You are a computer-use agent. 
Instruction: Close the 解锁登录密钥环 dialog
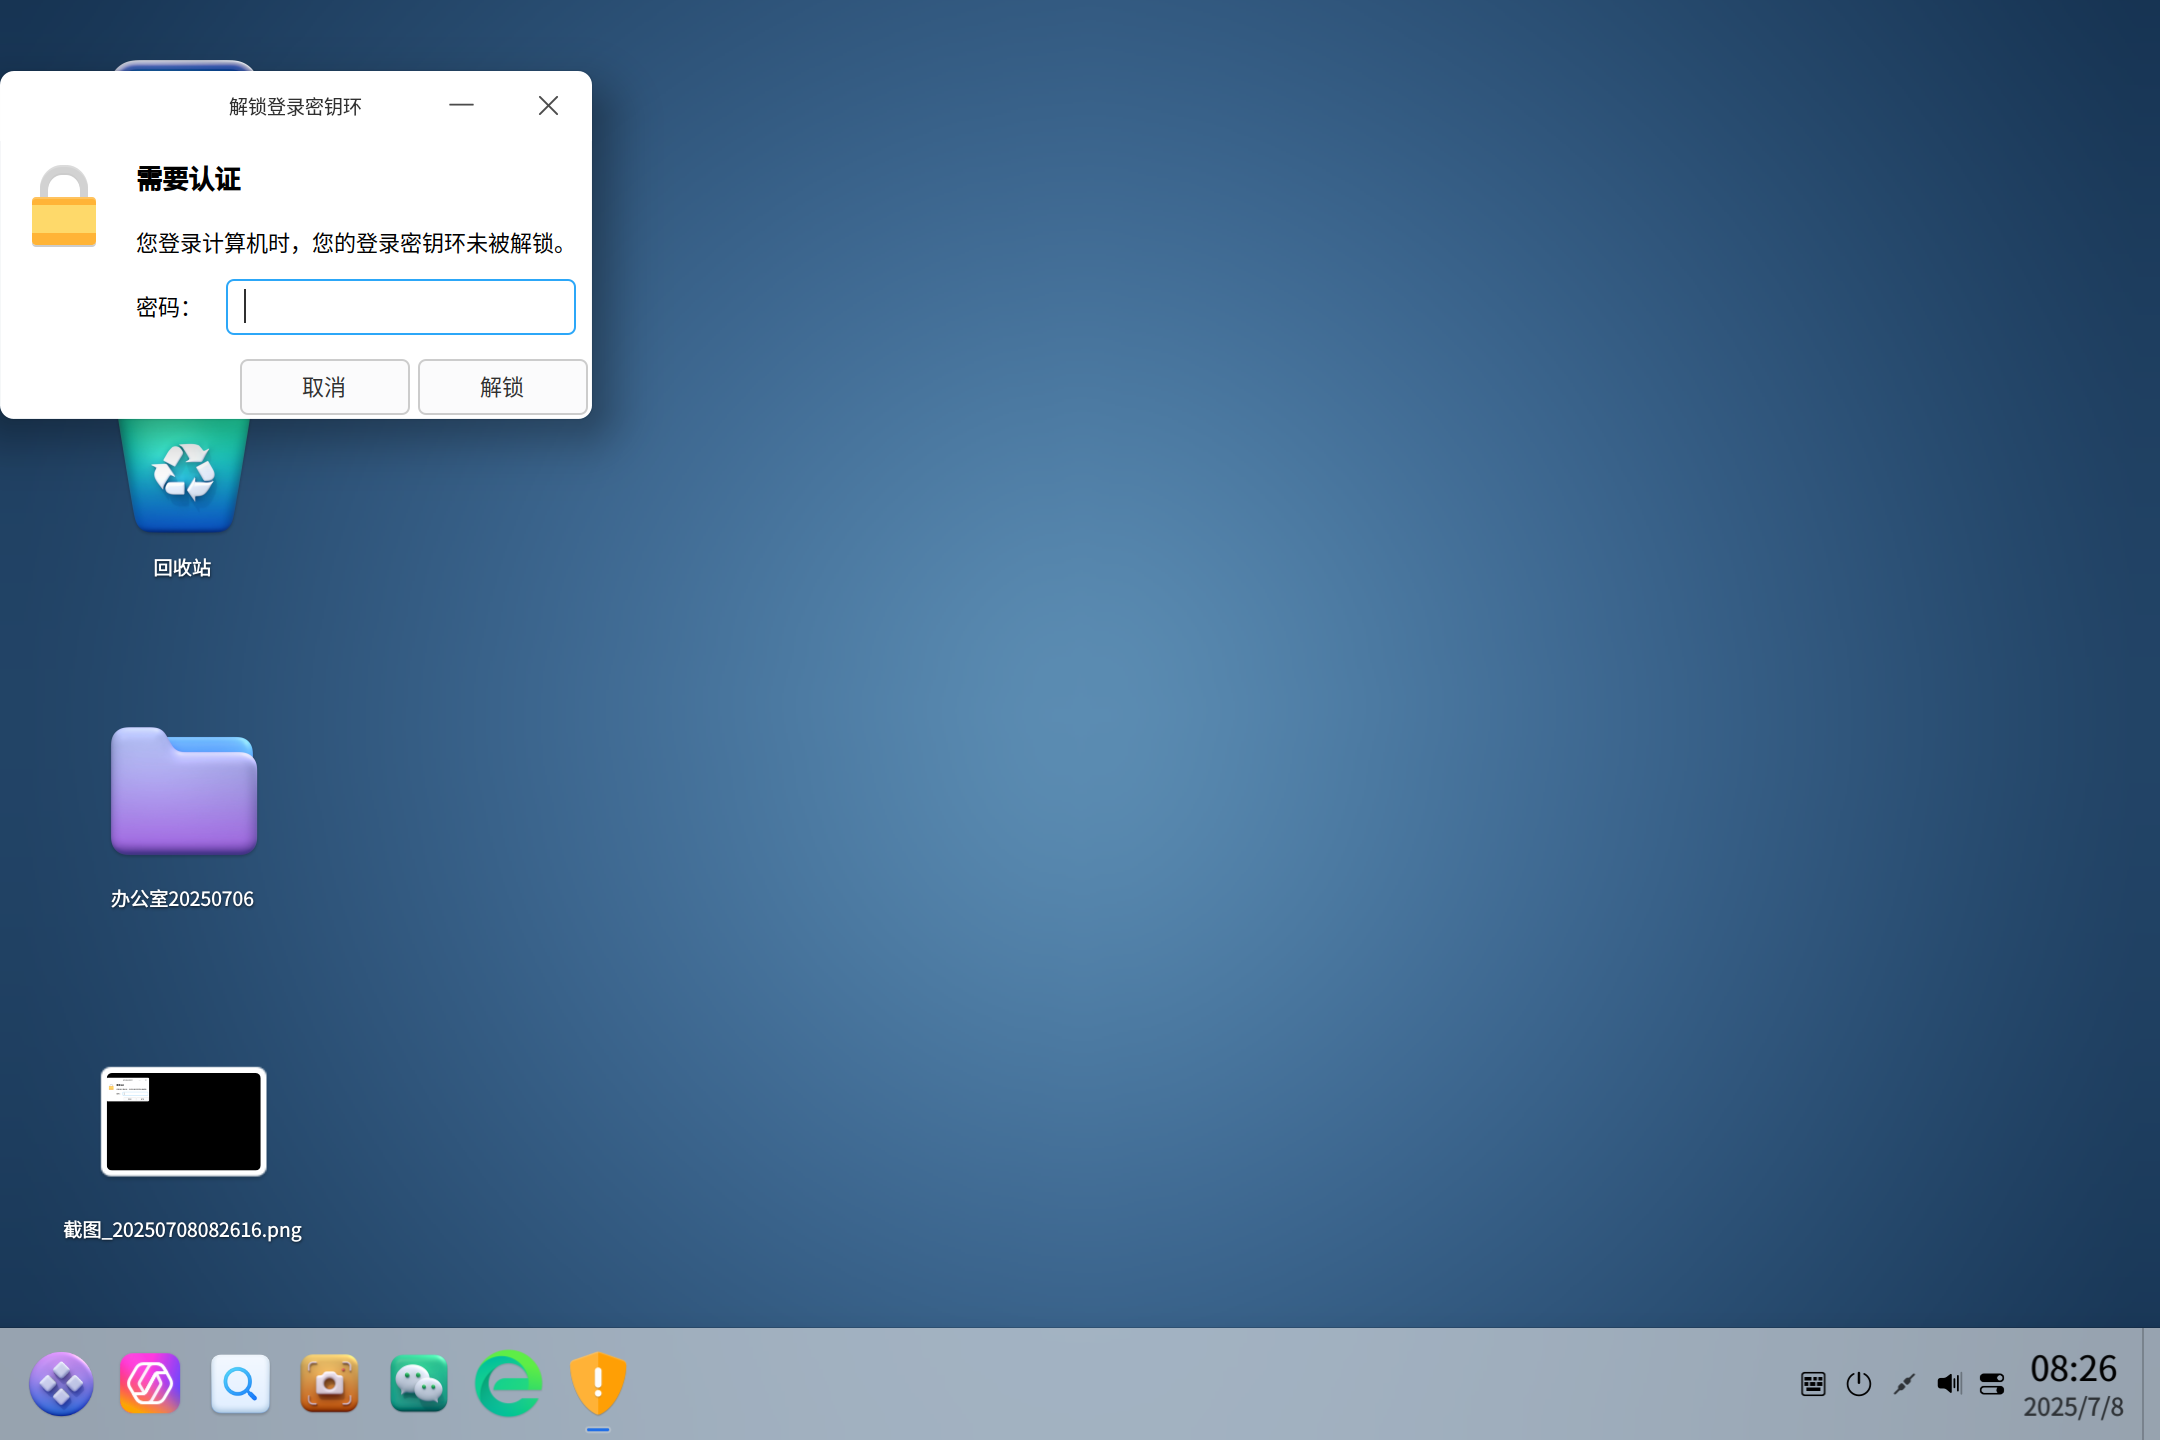pyautogui.click(x=548, y=106)
